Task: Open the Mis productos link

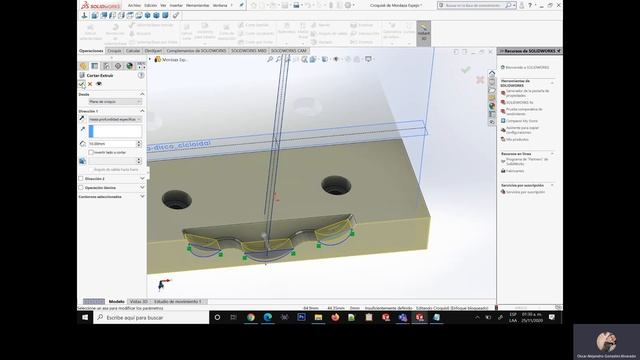Action: (x=517, y=140)
